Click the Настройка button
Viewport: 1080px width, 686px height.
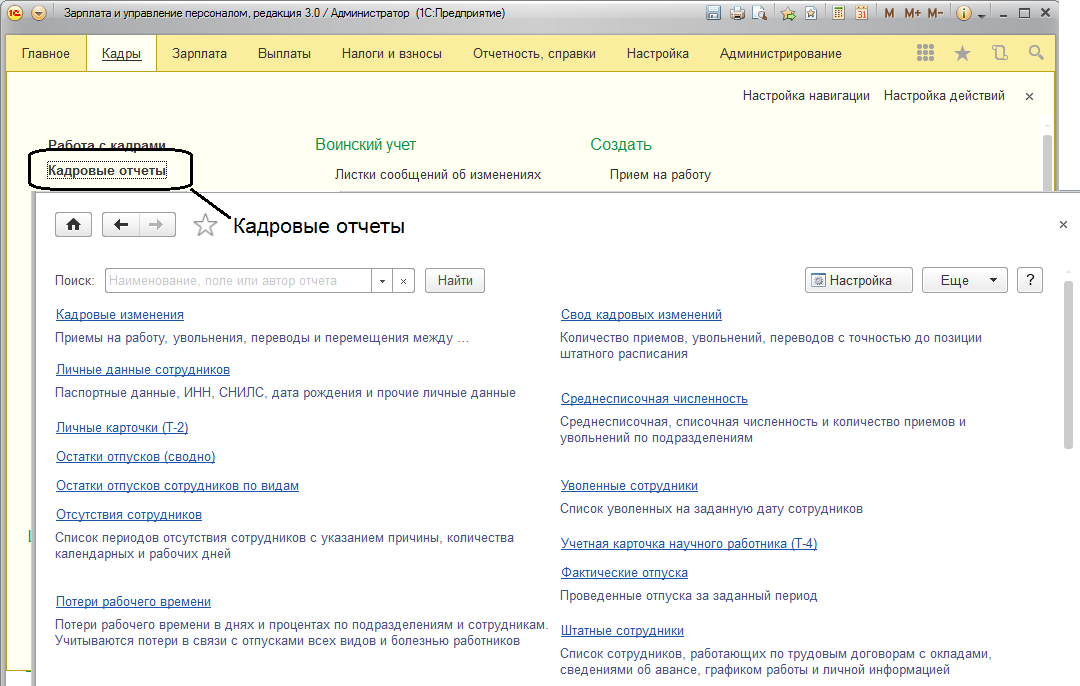pos(859,280)
